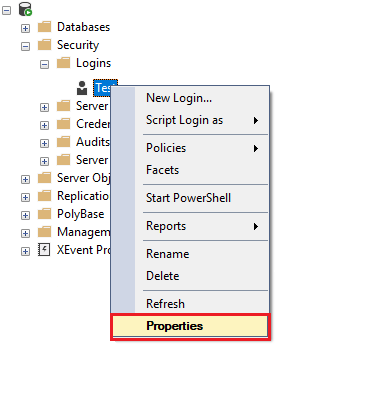Click the Logins folder icon
The width and height of the screenshot is (390, 396).
pyautogui.click(x=63, y=63)
